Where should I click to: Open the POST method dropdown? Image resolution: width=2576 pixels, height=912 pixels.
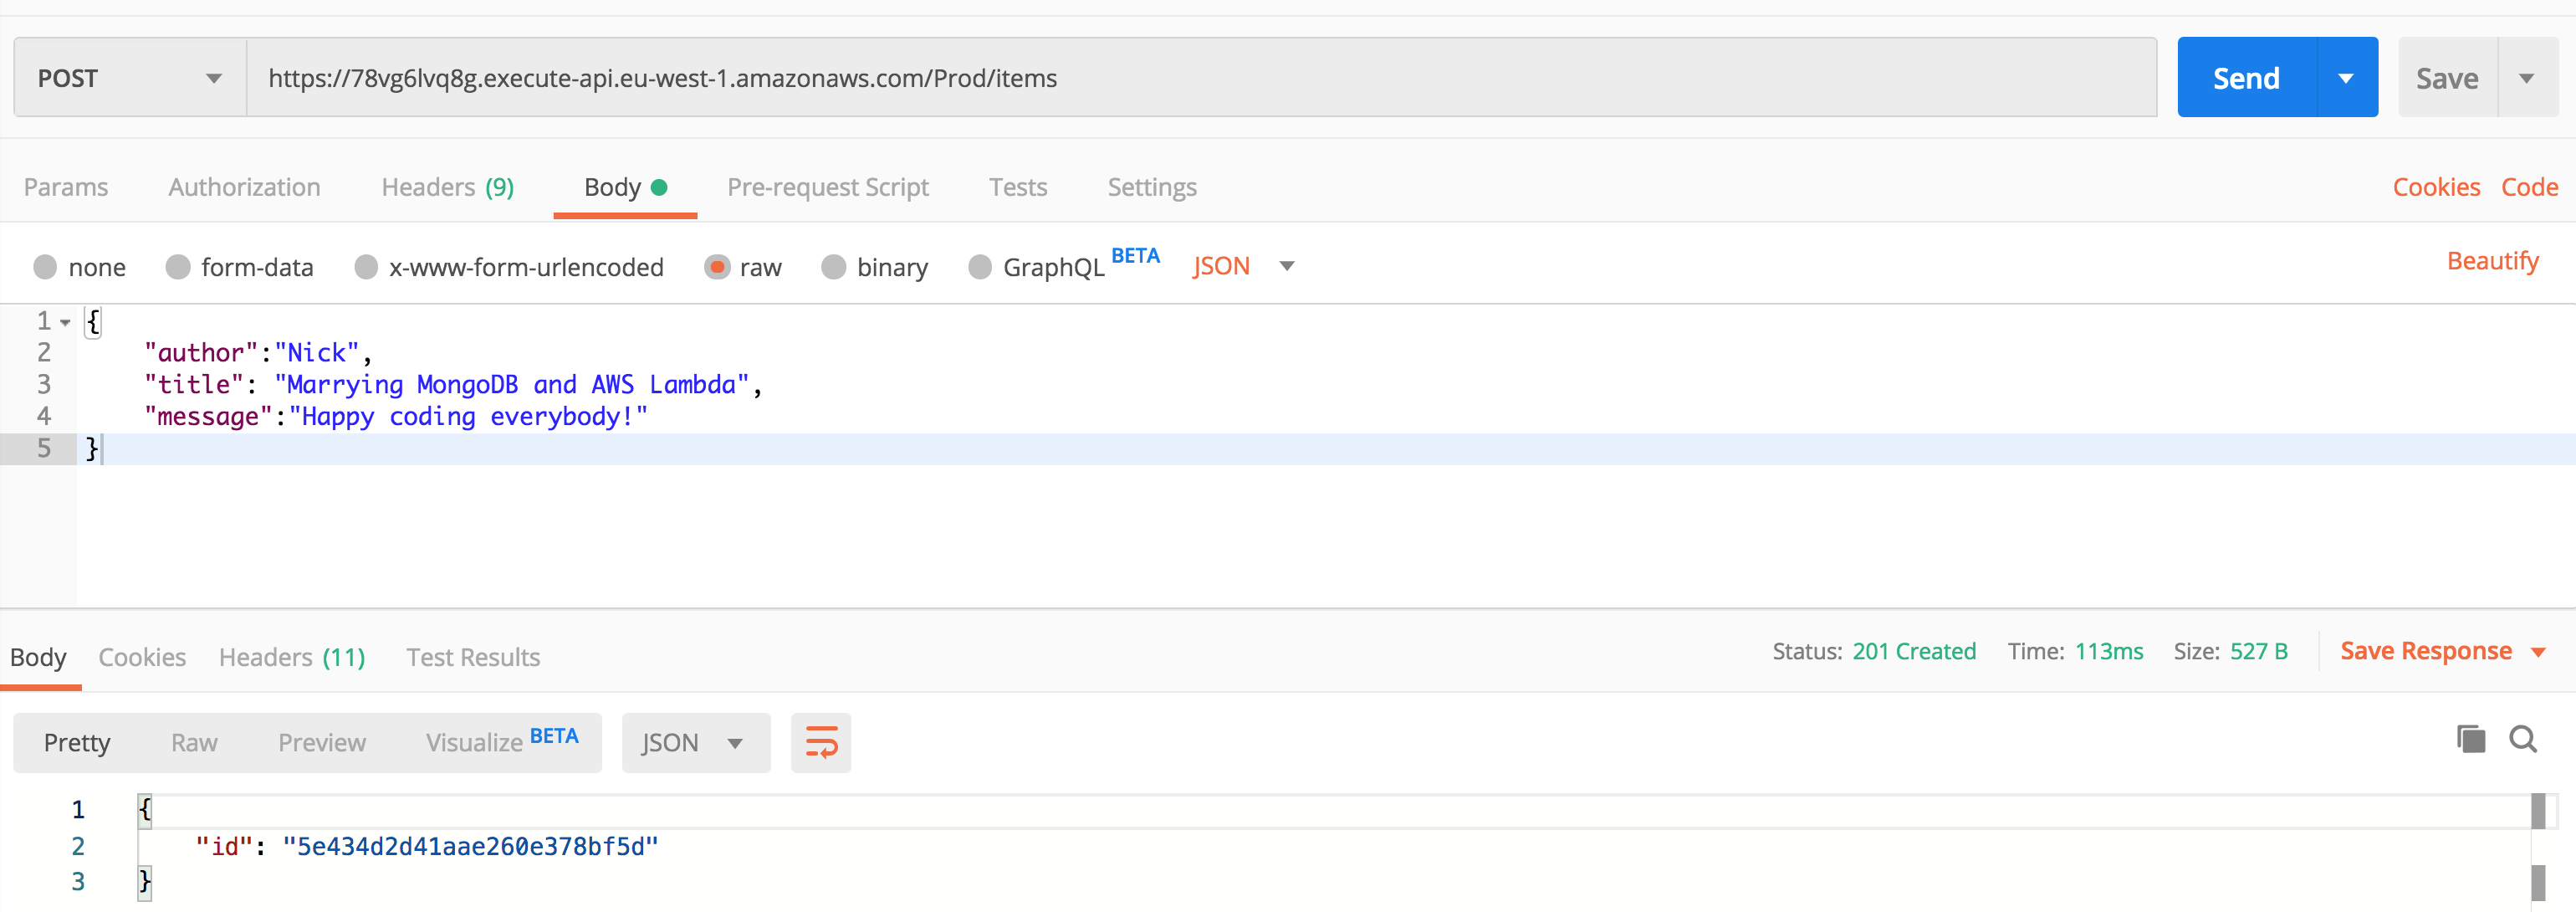(130, 78)
